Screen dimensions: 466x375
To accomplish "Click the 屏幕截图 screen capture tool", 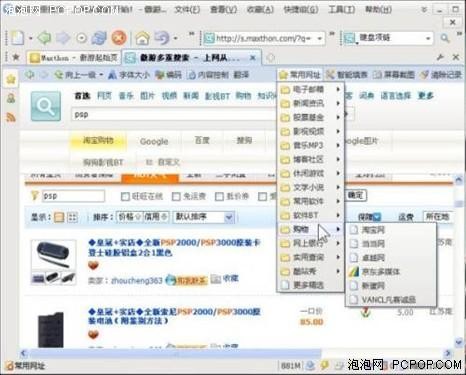I will tap(394, 75).
